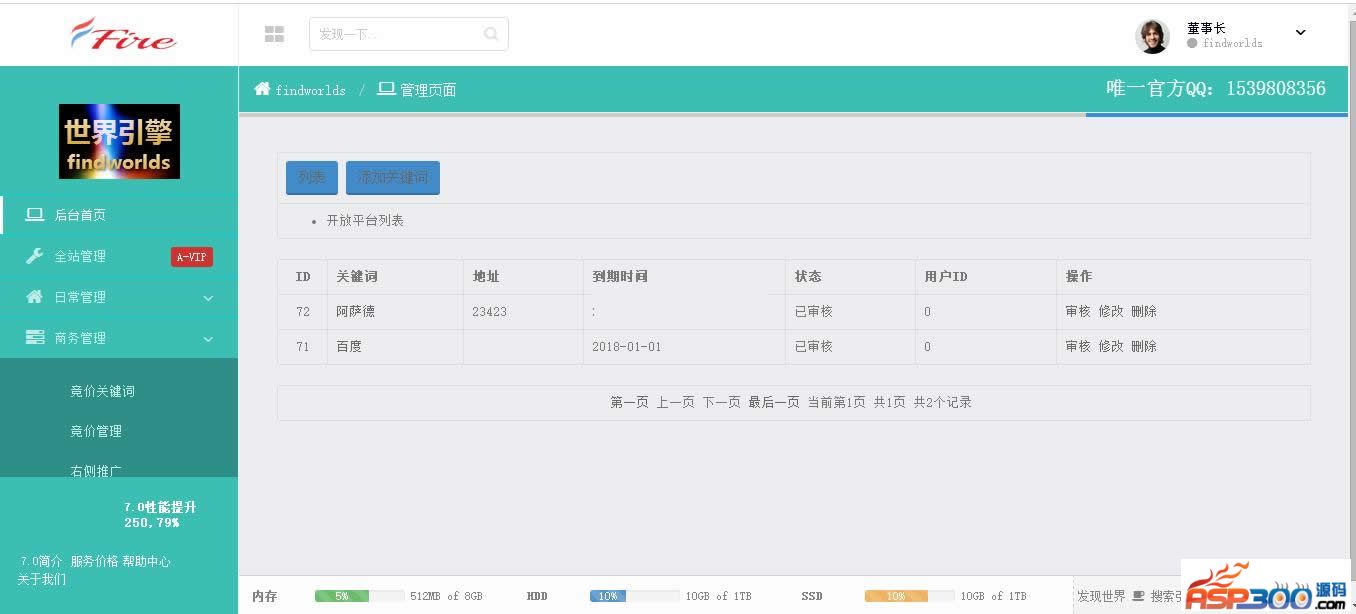Click the 列表 button
The width and height of the screenshot is (1356, 614).
pyautogui.click(x=311, y=178)
